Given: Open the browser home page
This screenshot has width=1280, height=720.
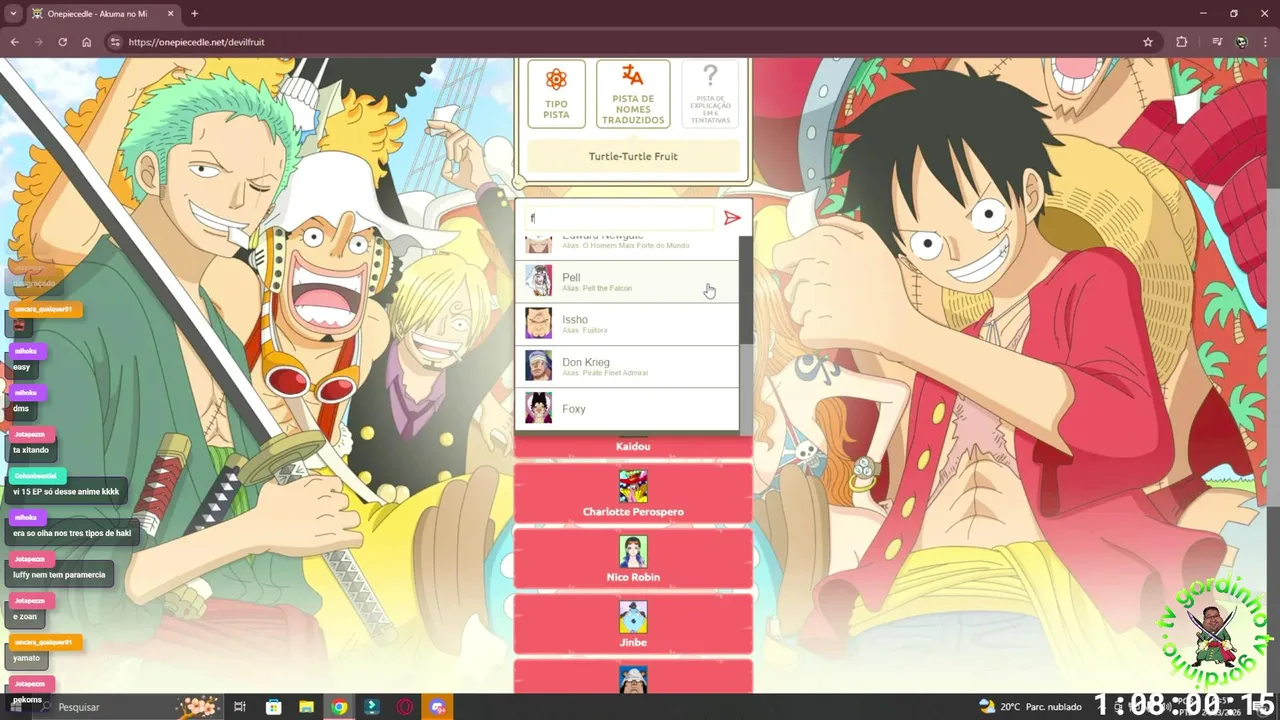Looking at the screenshot, I should click(x=86, y=42).
